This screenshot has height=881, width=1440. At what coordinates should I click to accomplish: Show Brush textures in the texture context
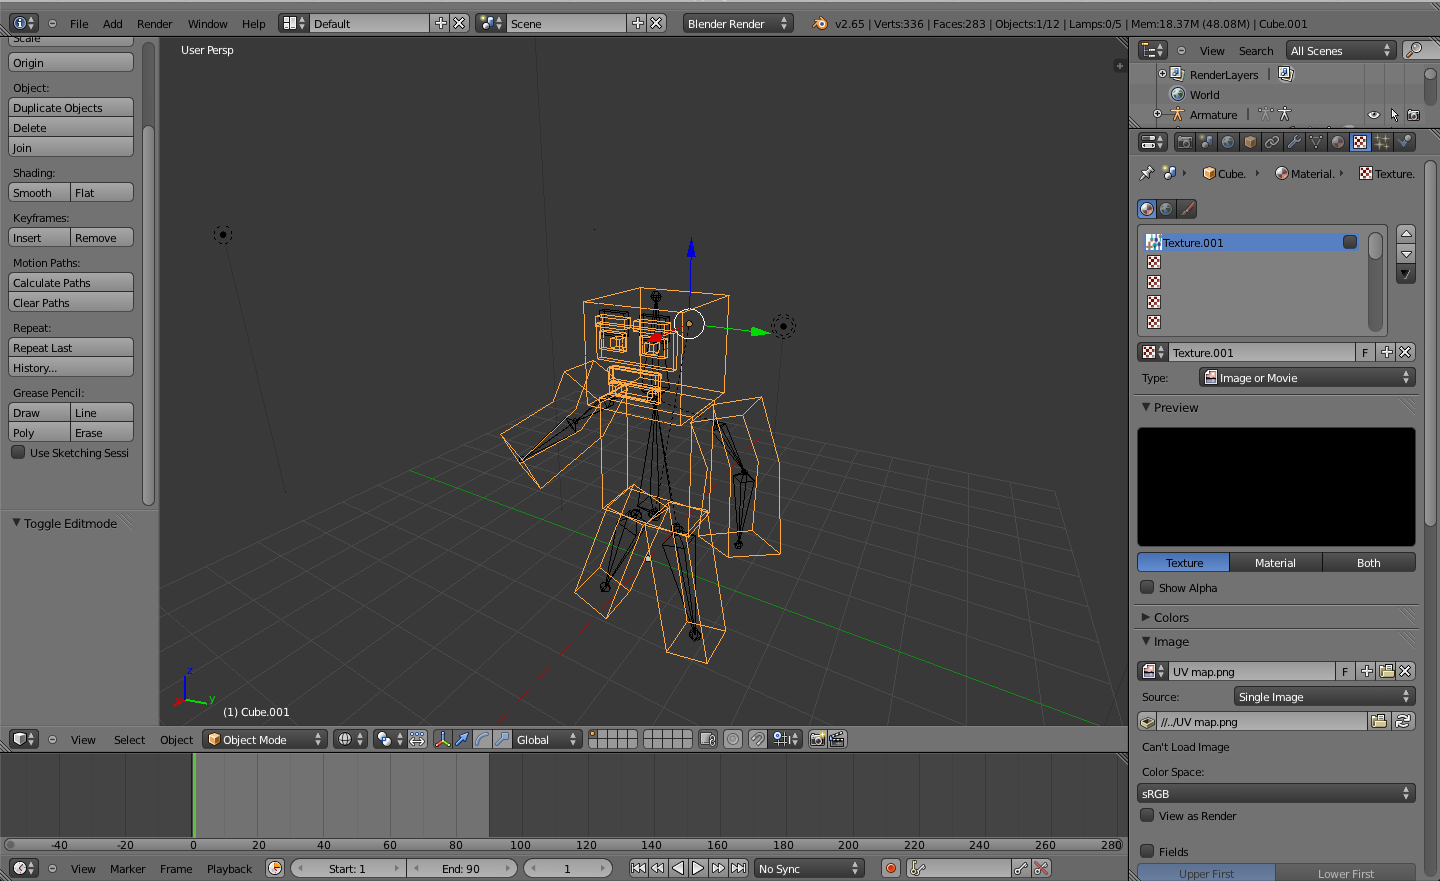pos(1186,209)
